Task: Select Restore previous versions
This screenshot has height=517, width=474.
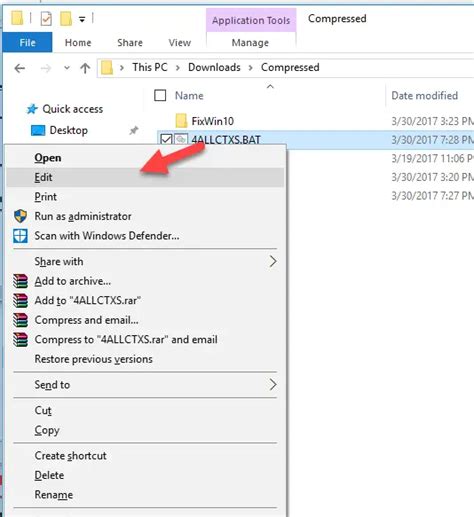Action: [145, 359]
